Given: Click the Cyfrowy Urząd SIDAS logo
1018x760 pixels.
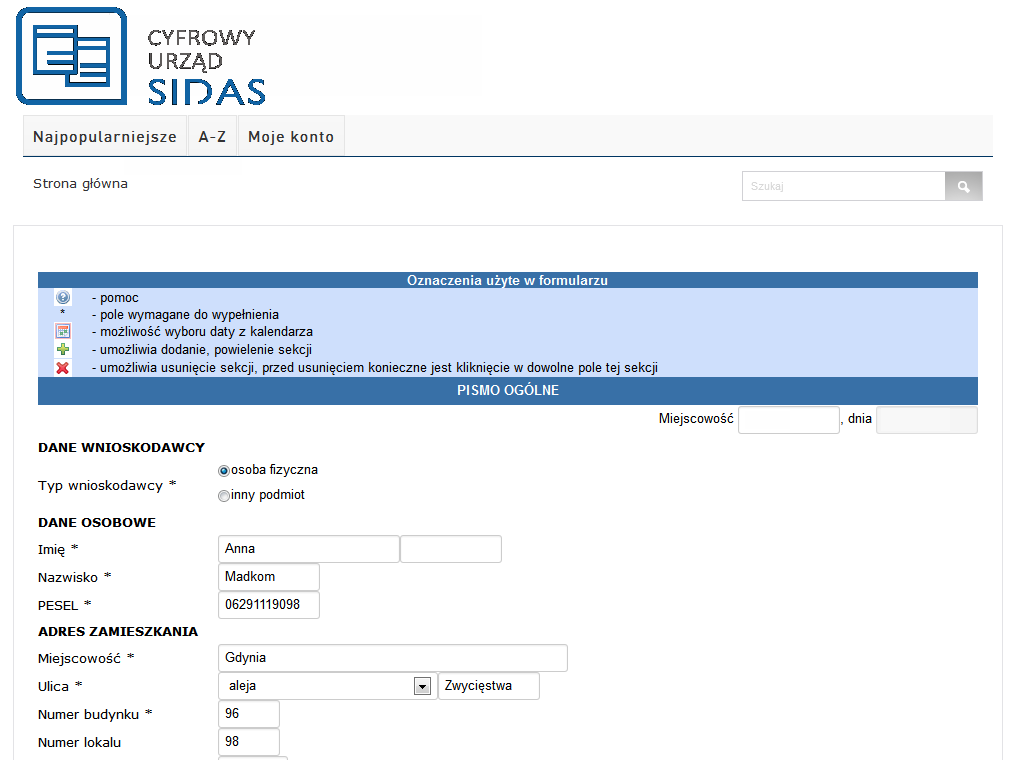Looking at the screenshot, I should pos(141,56).
